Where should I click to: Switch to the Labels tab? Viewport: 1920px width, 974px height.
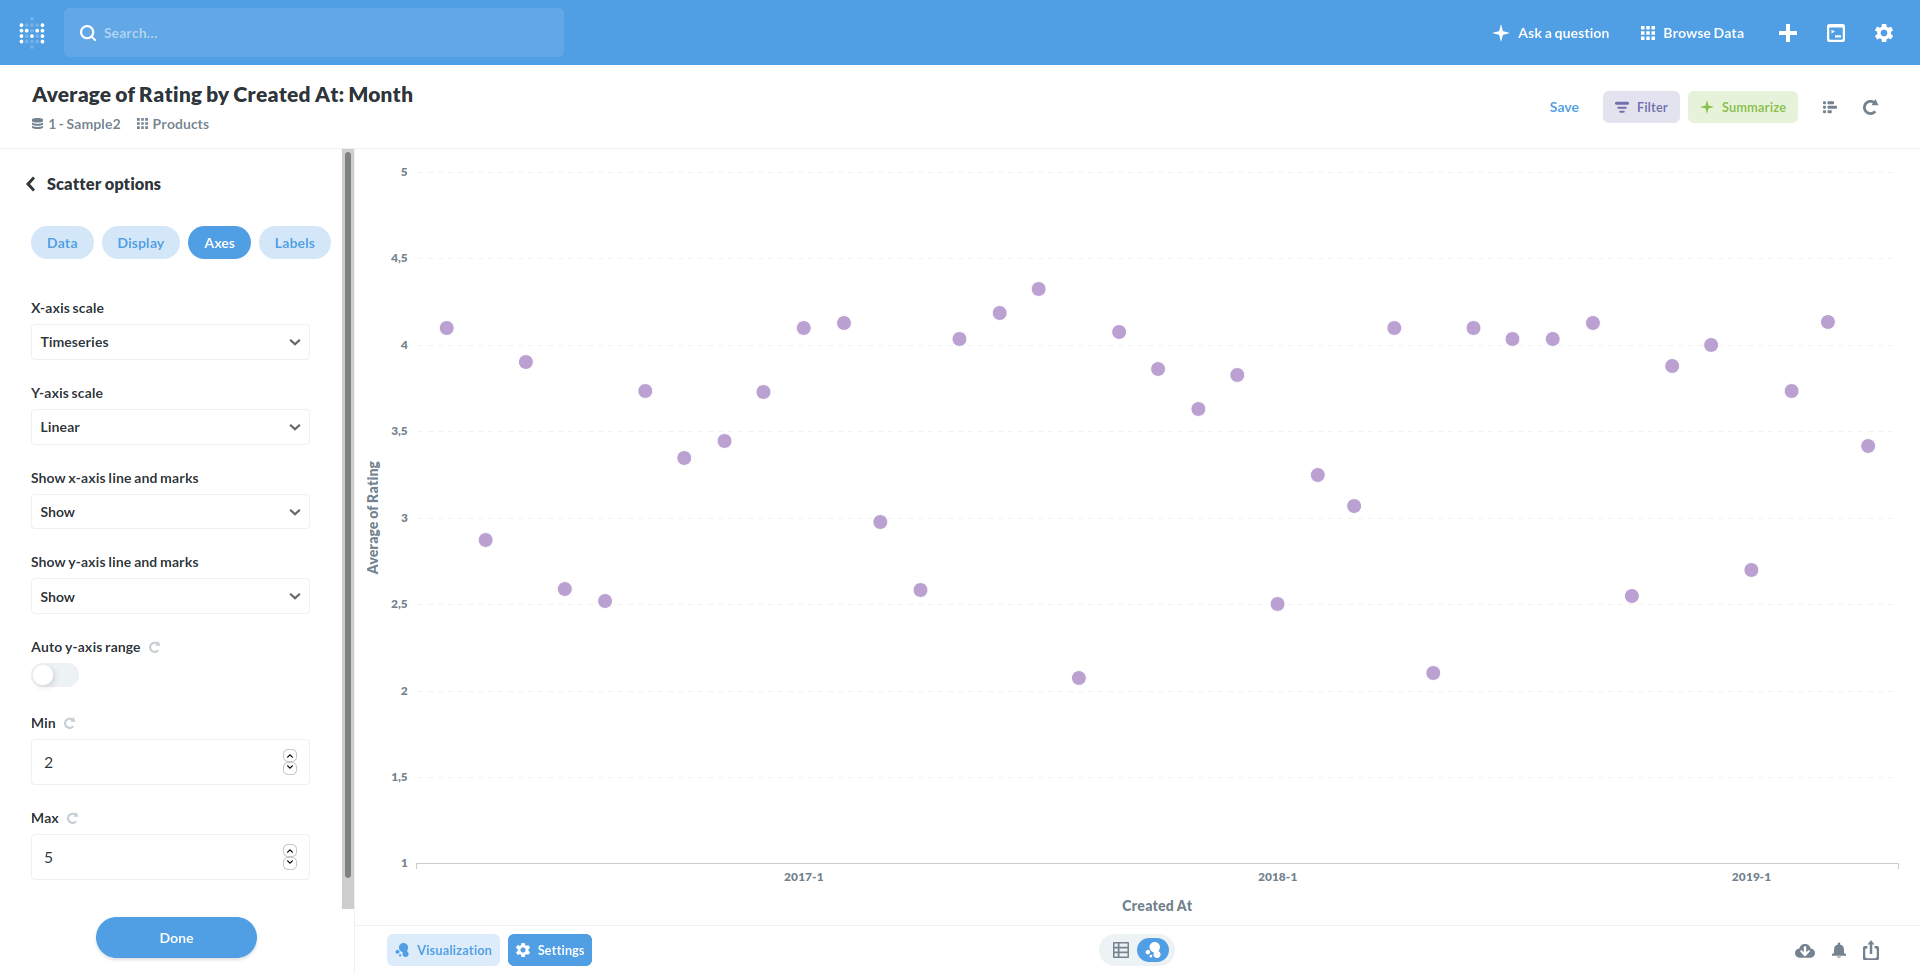294,242
